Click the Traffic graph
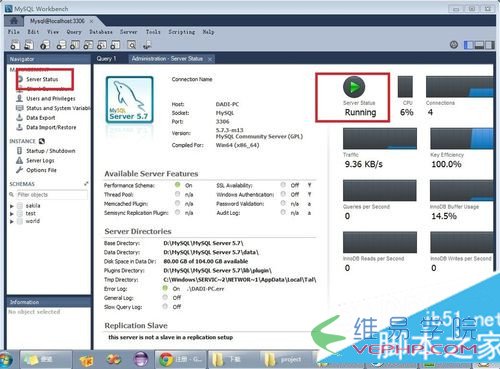 click(x=380, y=138)
